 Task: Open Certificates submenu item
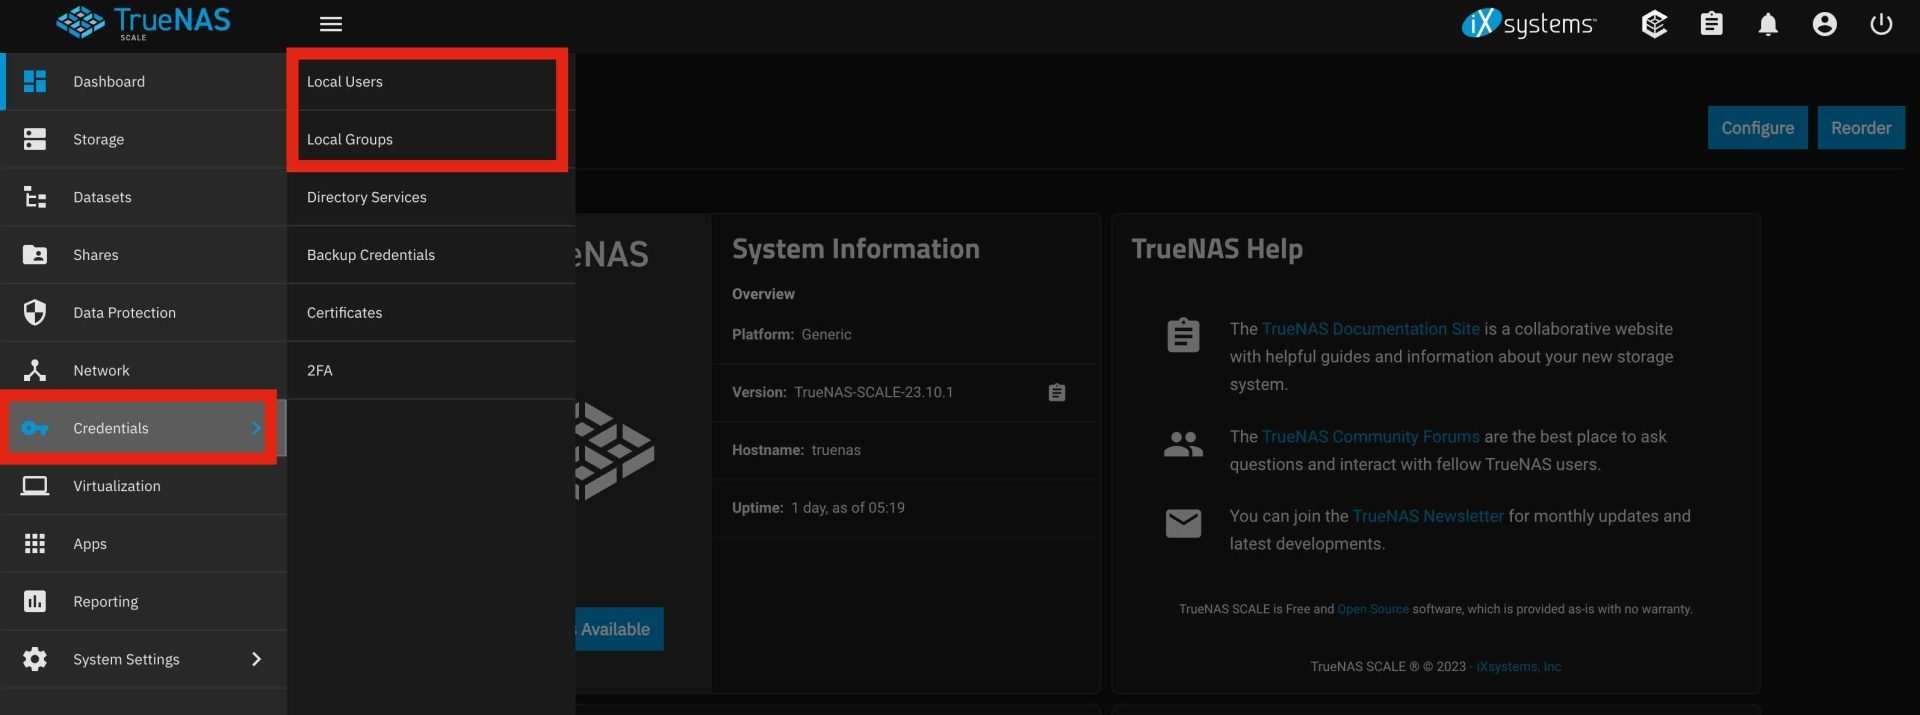coord(431,313)
